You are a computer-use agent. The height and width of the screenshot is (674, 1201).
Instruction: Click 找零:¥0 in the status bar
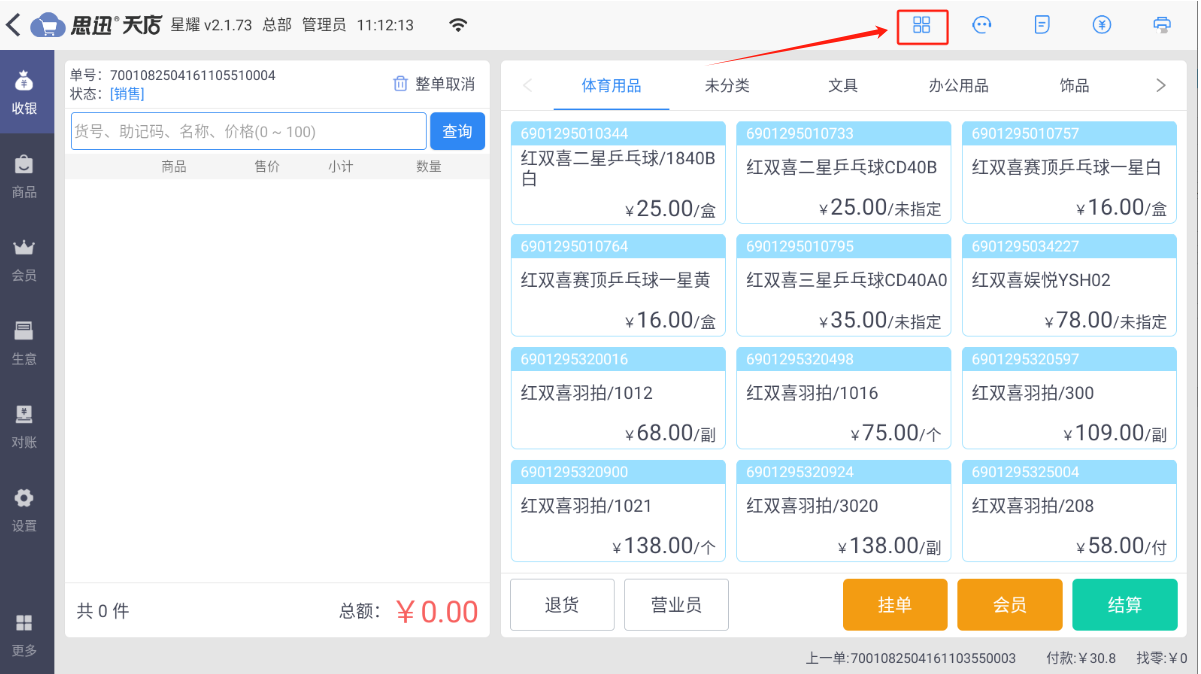coord(1162,658)
